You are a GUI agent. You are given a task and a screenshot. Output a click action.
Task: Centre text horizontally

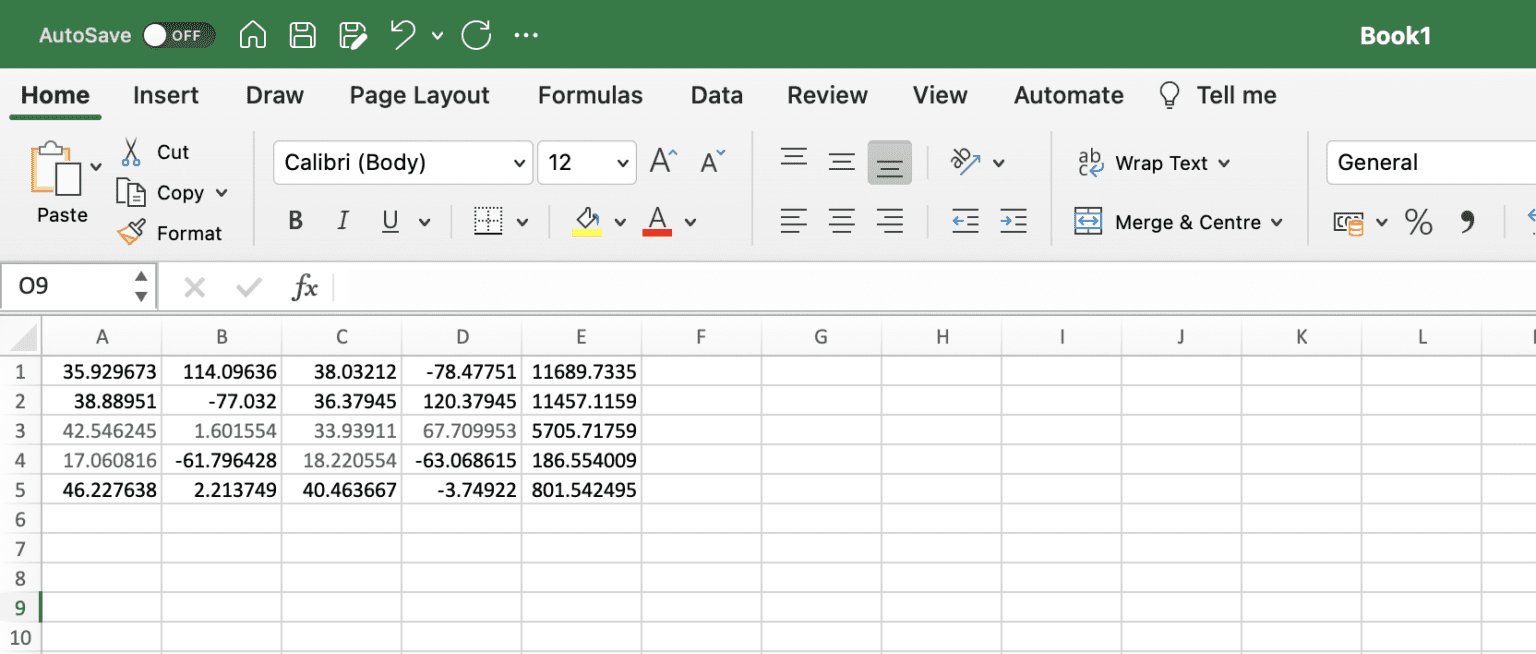point(842,221)
